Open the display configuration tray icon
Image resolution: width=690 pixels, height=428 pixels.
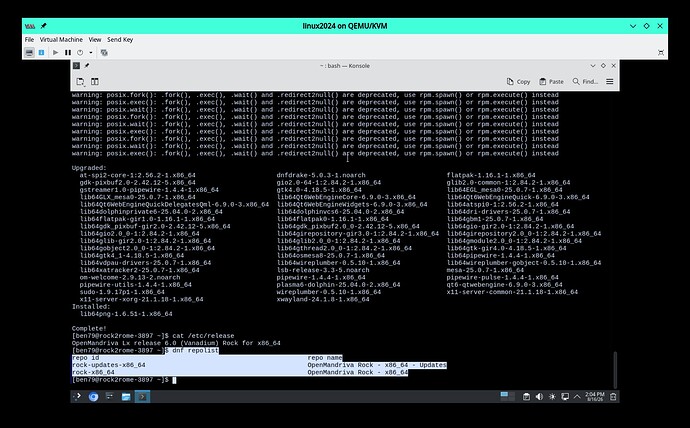(565, 396)
